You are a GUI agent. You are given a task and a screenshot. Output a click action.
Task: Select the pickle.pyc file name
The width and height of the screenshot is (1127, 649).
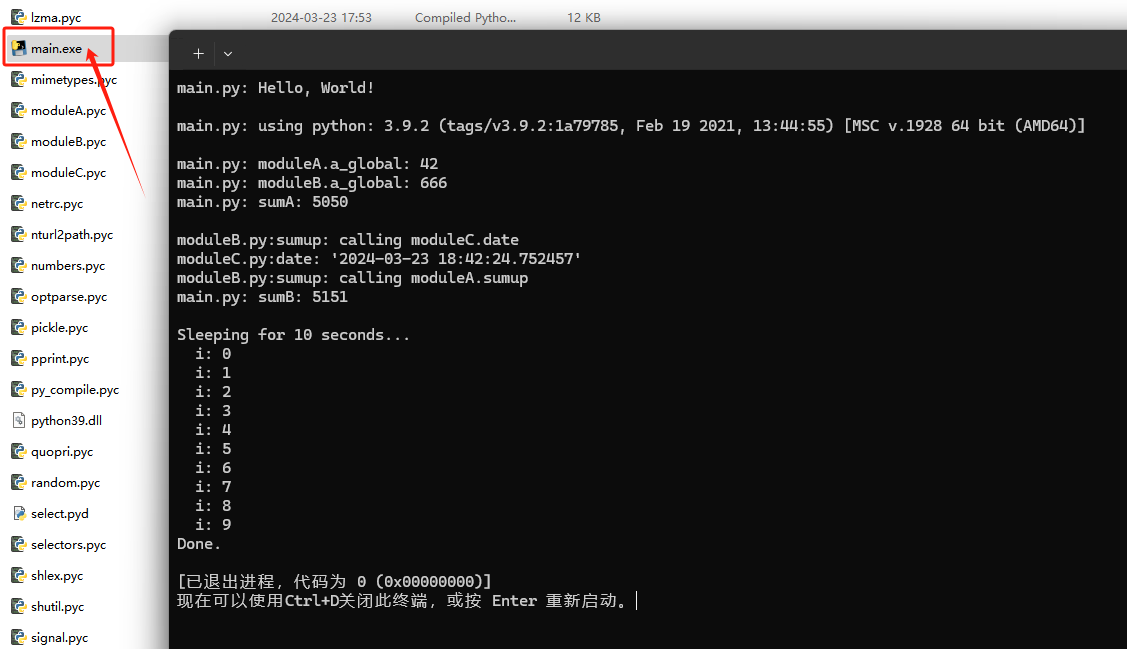[60, 327]
